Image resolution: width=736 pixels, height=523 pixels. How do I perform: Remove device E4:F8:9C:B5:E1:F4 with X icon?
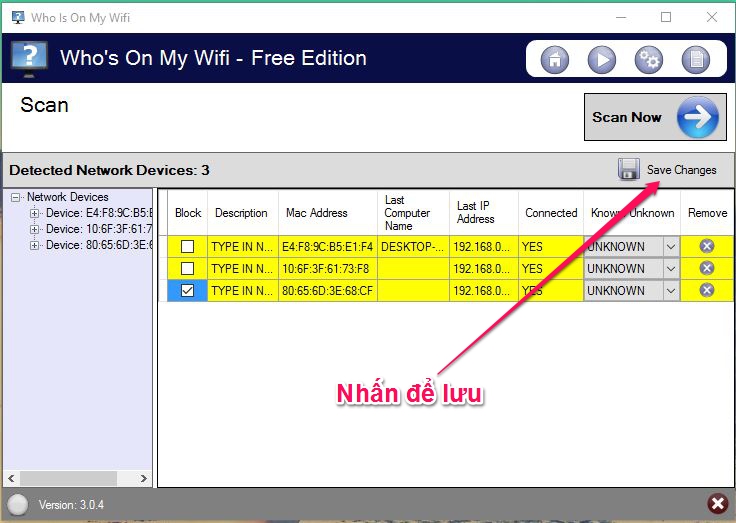707,246
